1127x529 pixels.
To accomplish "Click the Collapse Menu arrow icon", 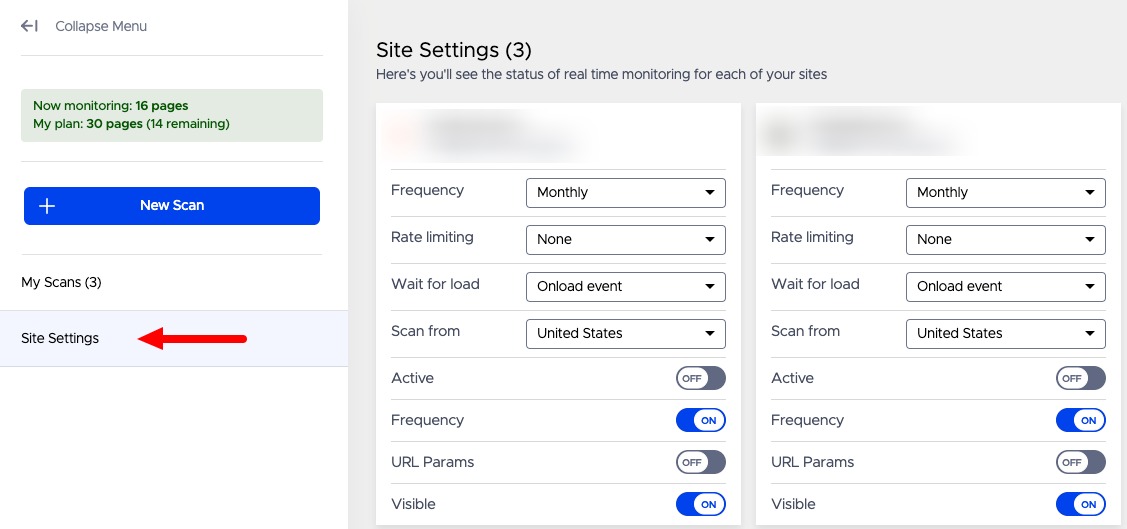I will (29, 26).
